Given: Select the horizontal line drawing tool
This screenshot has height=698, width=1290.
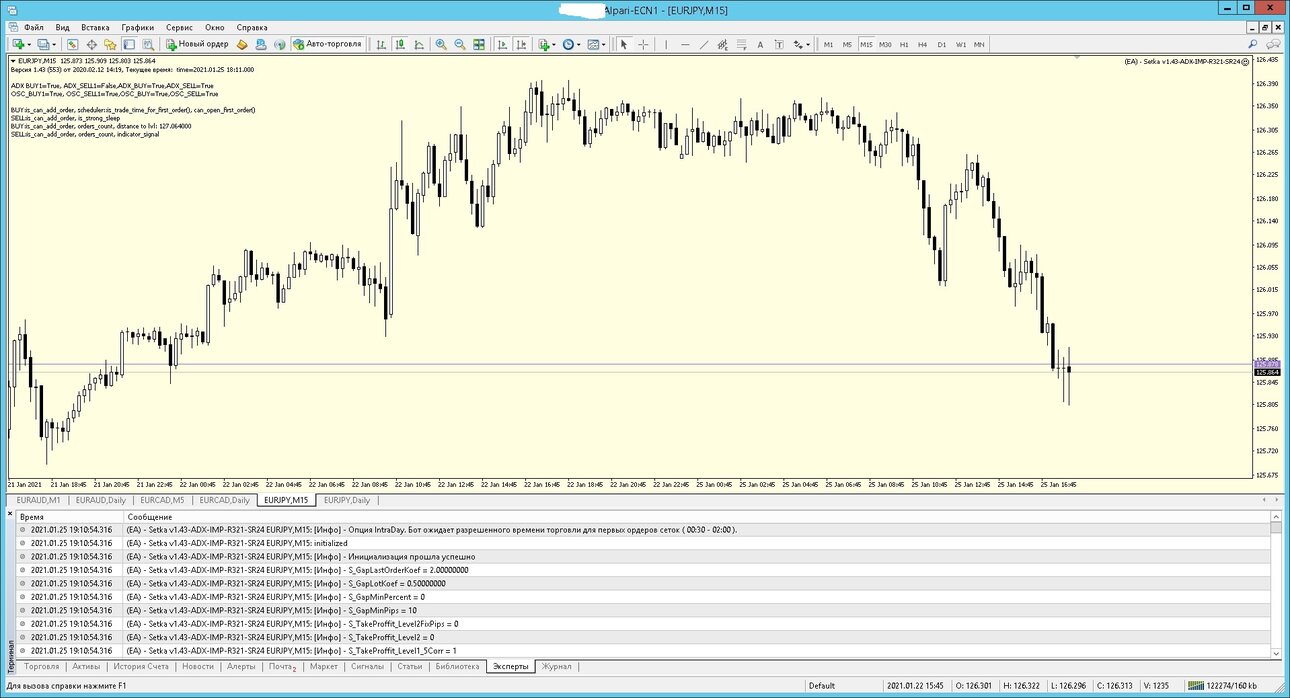Looking at the screenshot, I should (x=685, y=44).
